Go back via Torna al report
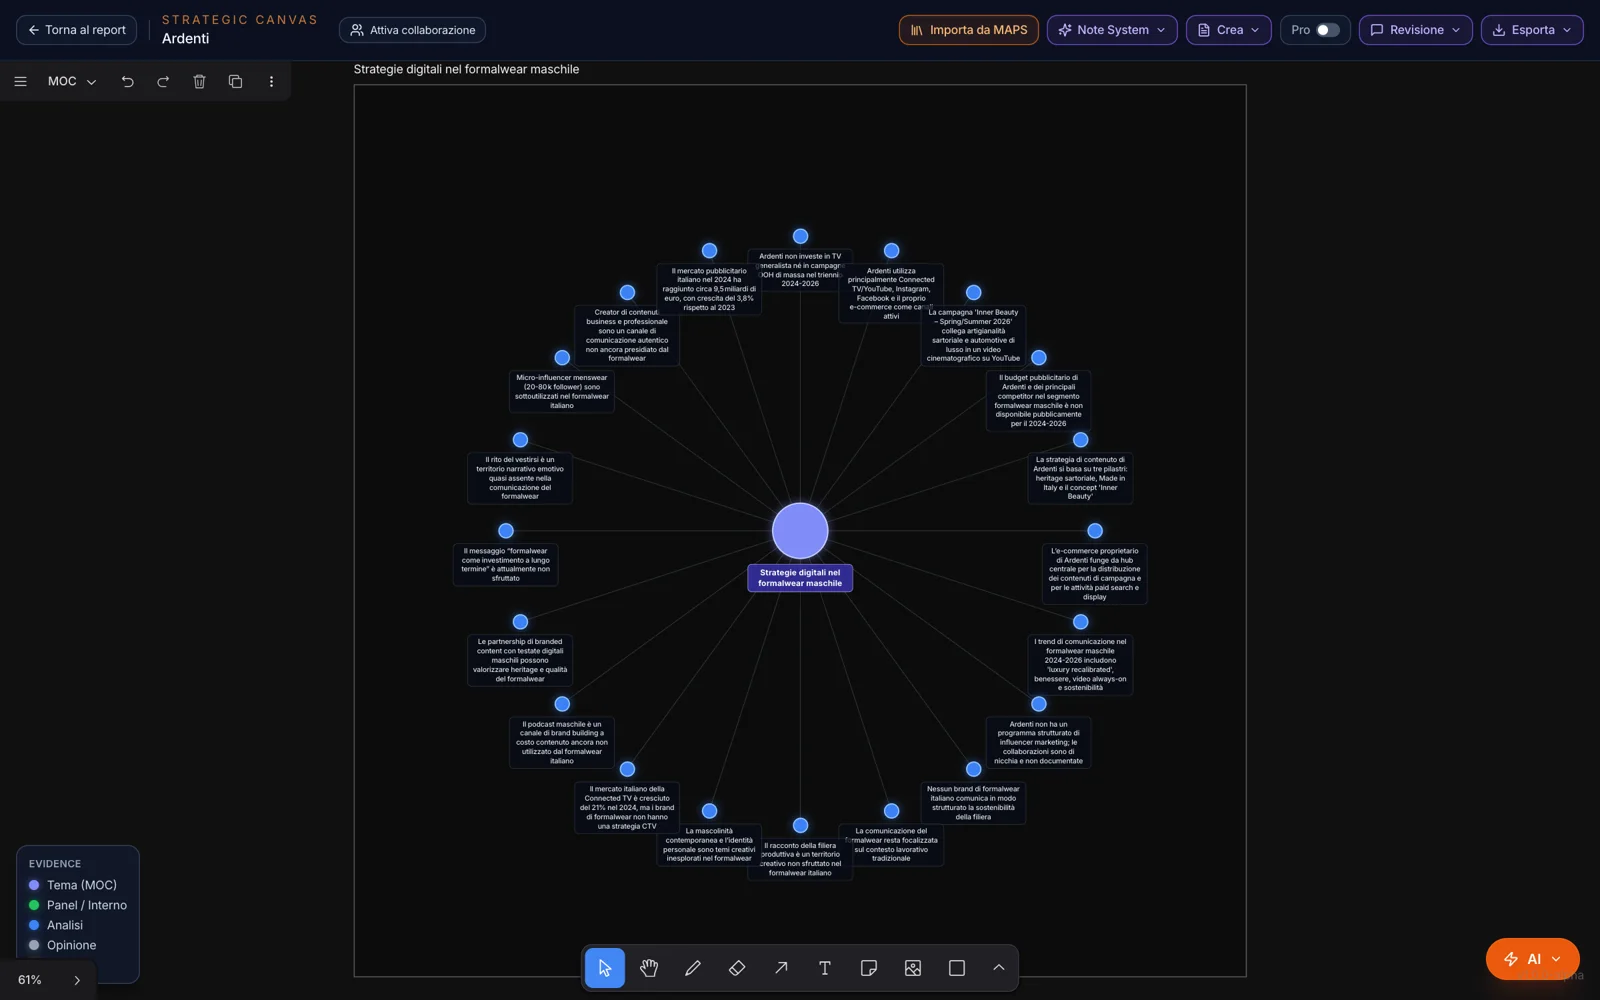Viewport: 1600px width, 1000px height. coord(76,30)
